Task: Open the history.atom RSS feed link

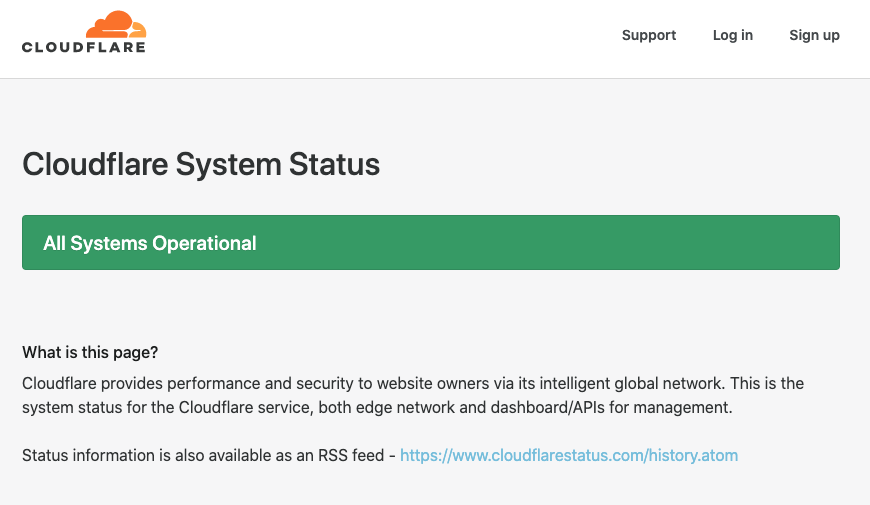Action: tap(569, 456)
